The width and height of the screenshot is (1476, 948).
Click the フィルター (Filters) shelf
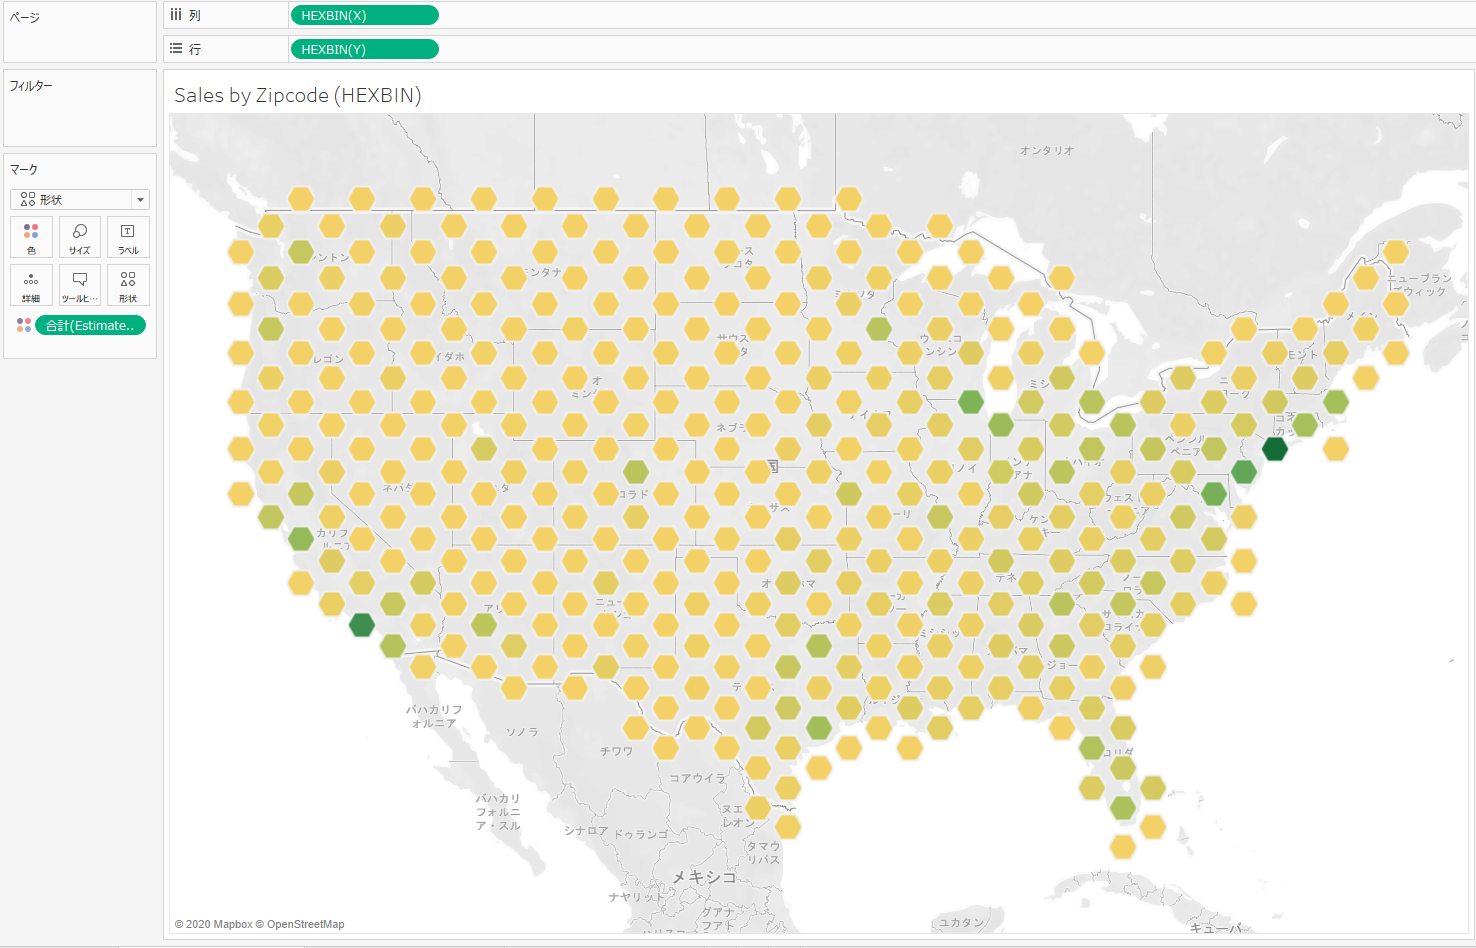(x=80, y=108)
